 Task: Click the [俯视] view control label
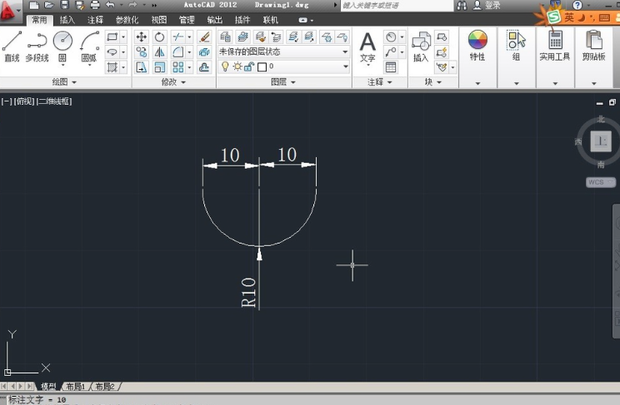(x=25, y=101)
